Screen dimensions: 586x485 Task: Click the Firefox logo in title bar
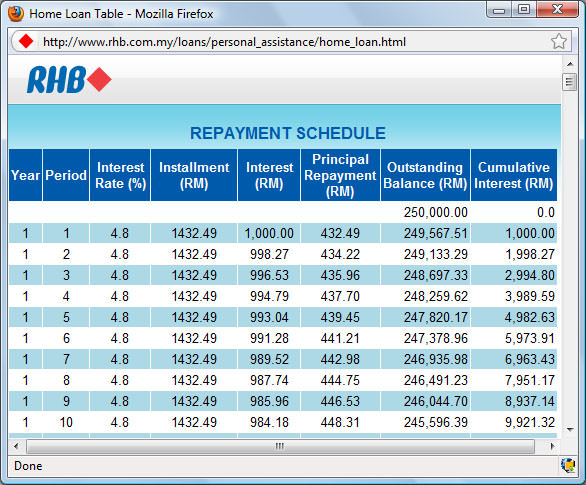pyautogui.click(x=16, y=14)
